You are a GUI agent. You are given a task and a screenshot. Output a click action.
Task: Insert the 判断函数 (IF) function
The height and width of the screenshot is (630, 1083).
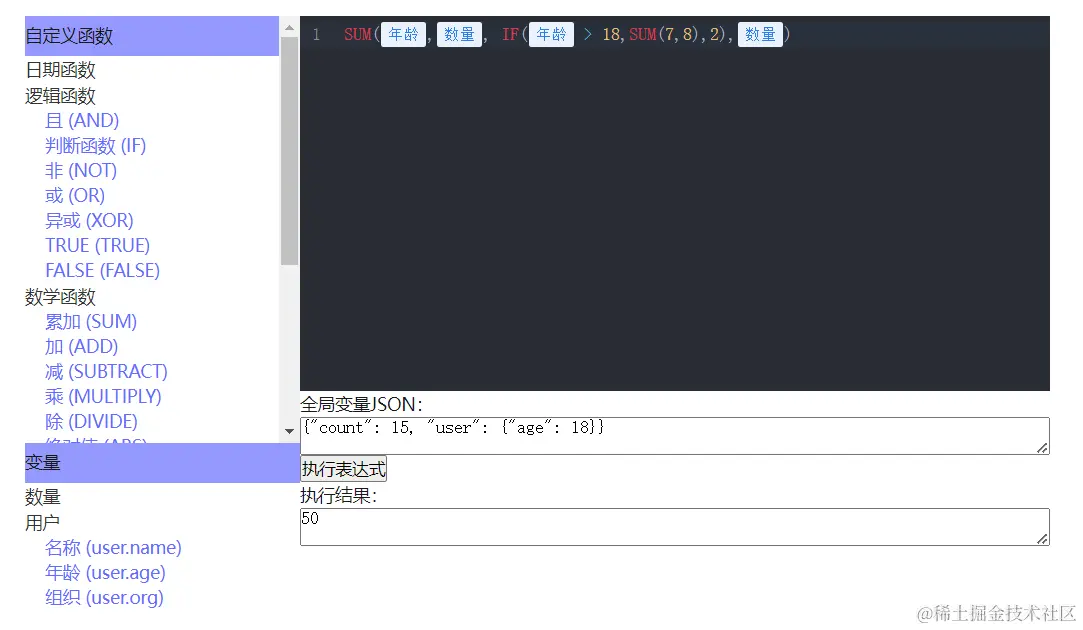pos(95,146)
